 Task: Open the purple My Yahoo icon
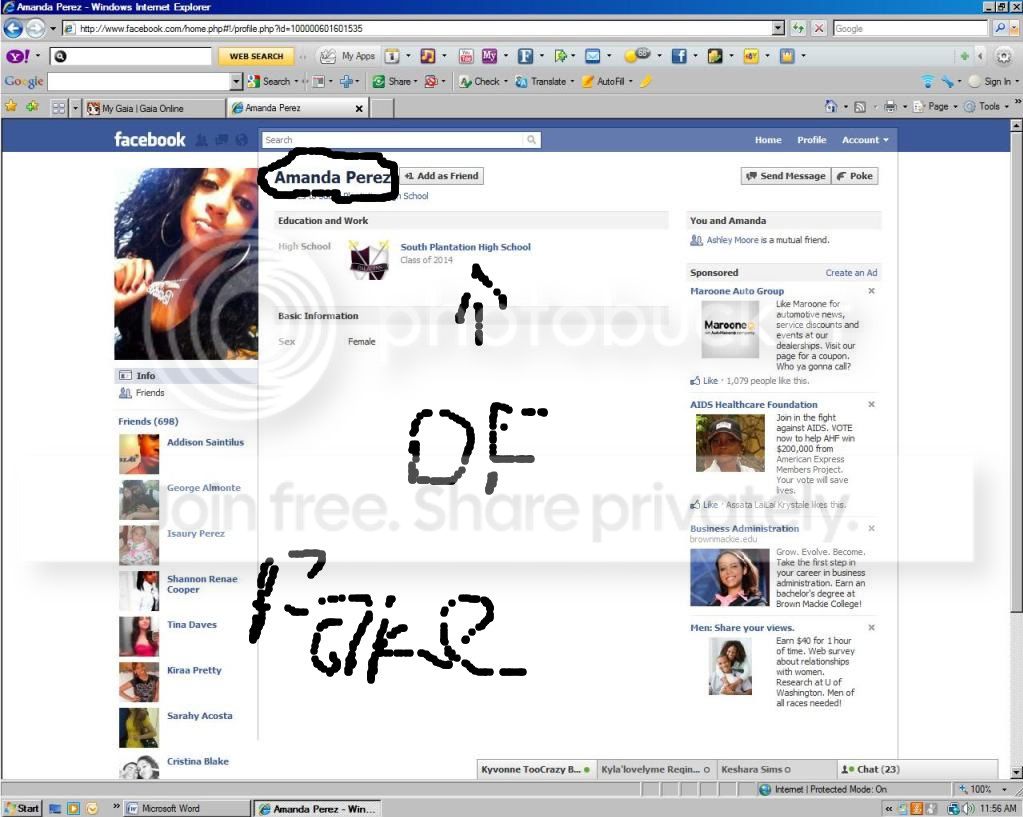(x=489, y=56)
